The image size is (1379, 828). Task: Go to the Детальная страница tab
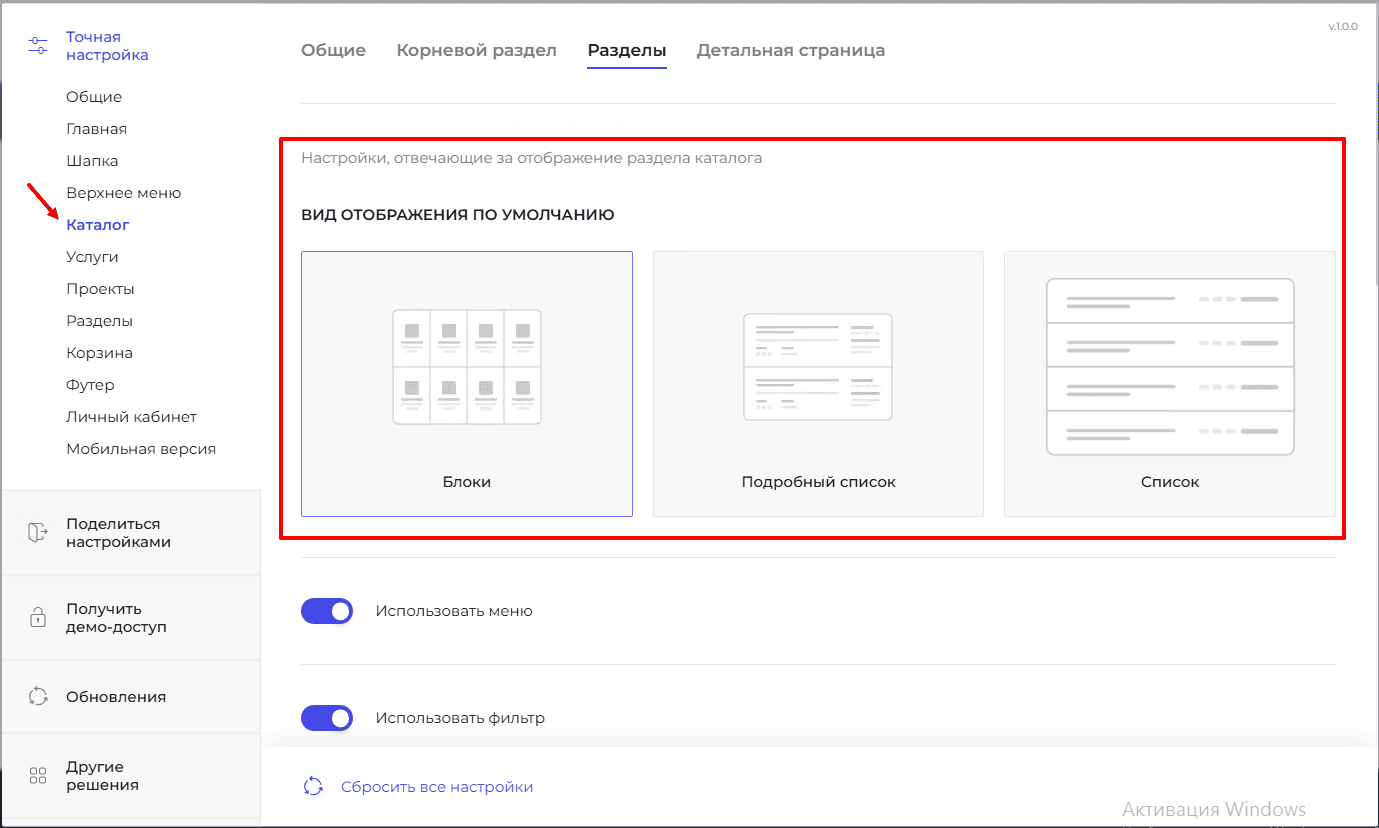[790, 50]
